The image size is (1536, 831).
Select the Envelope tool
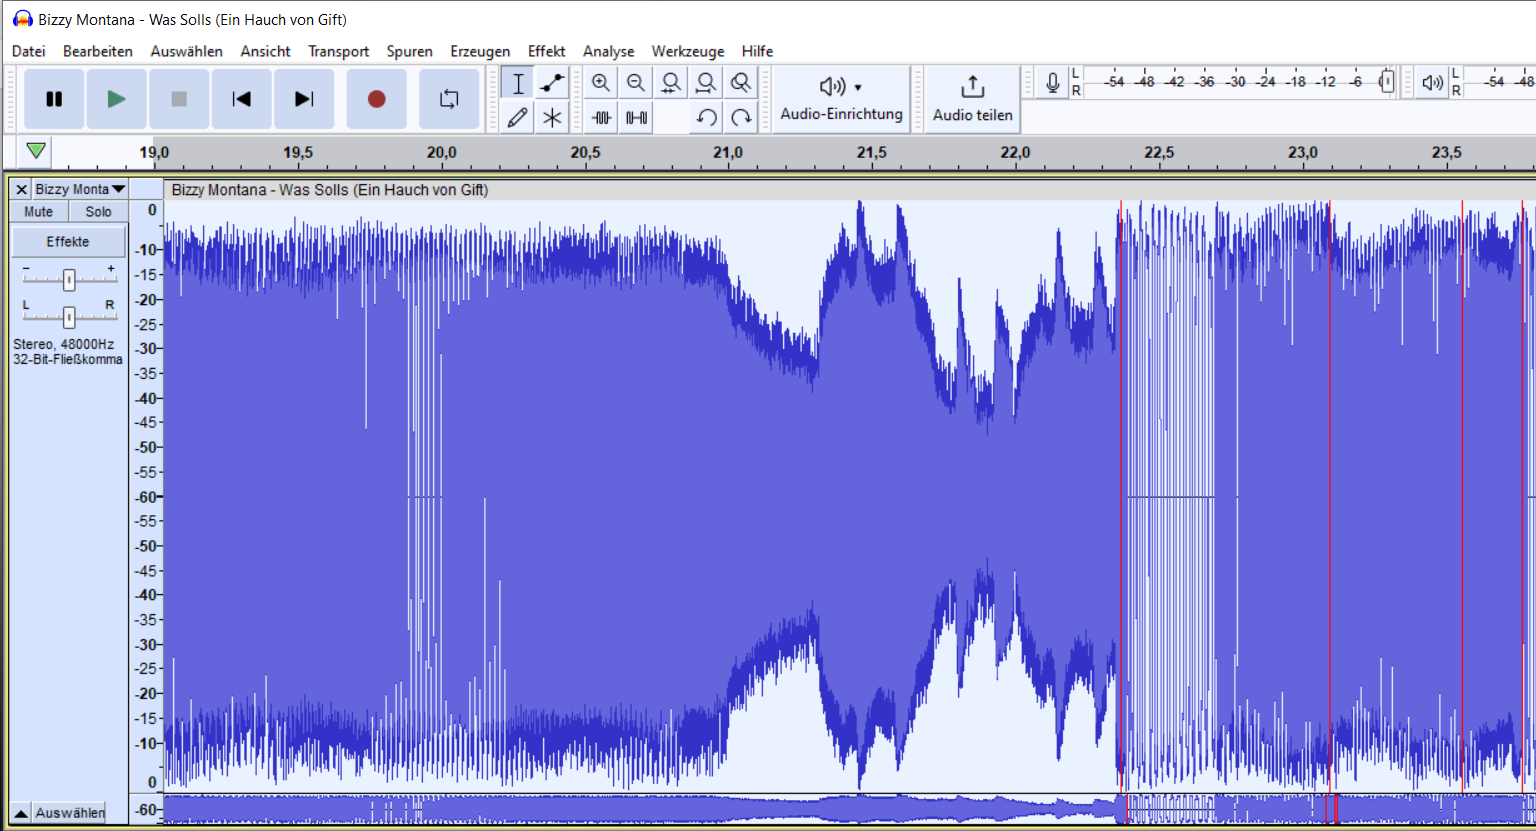(552, 83)
